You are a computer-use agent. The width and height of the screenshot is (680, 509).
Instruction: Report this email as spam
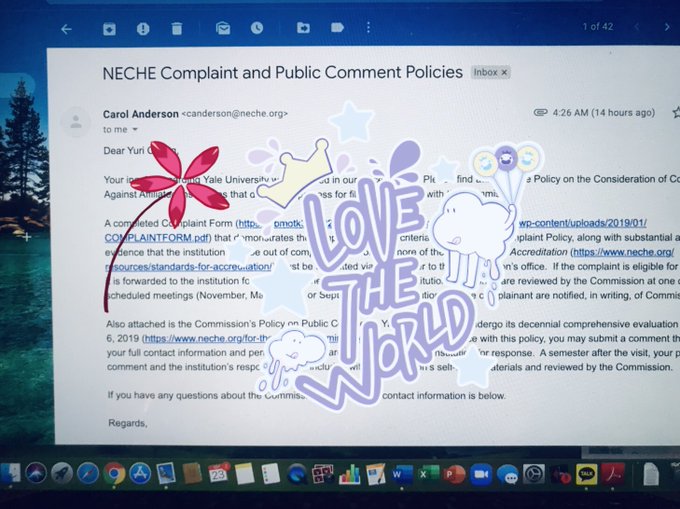point(143,29)
